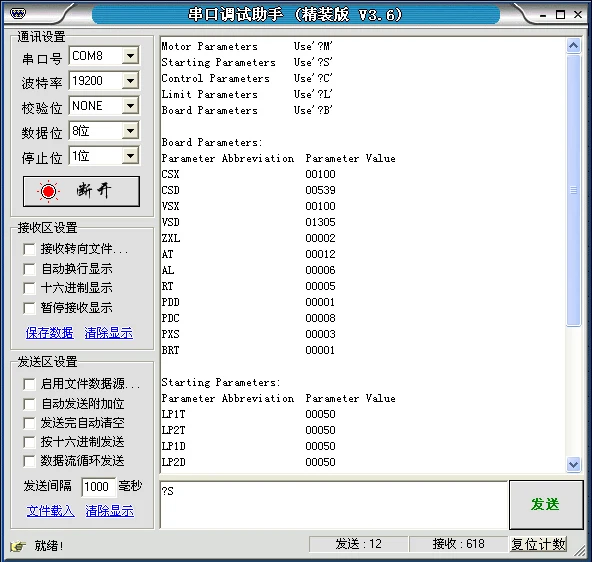
Task: Close the serial debug assistant window
Action: tap(578, 14)
